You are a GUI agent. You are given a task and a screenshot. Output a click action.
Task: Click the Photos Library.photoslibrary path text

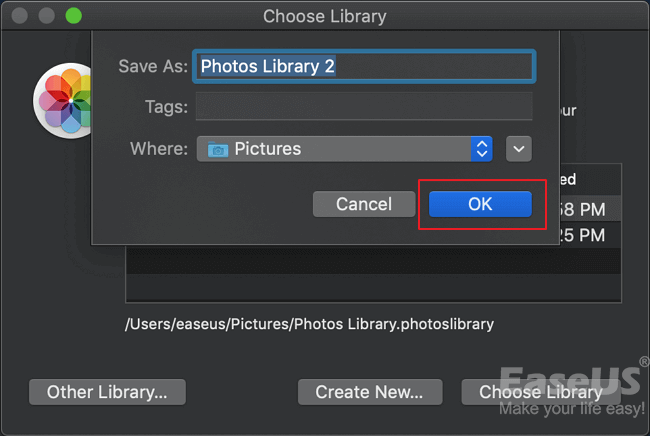[x=309, y=324]
